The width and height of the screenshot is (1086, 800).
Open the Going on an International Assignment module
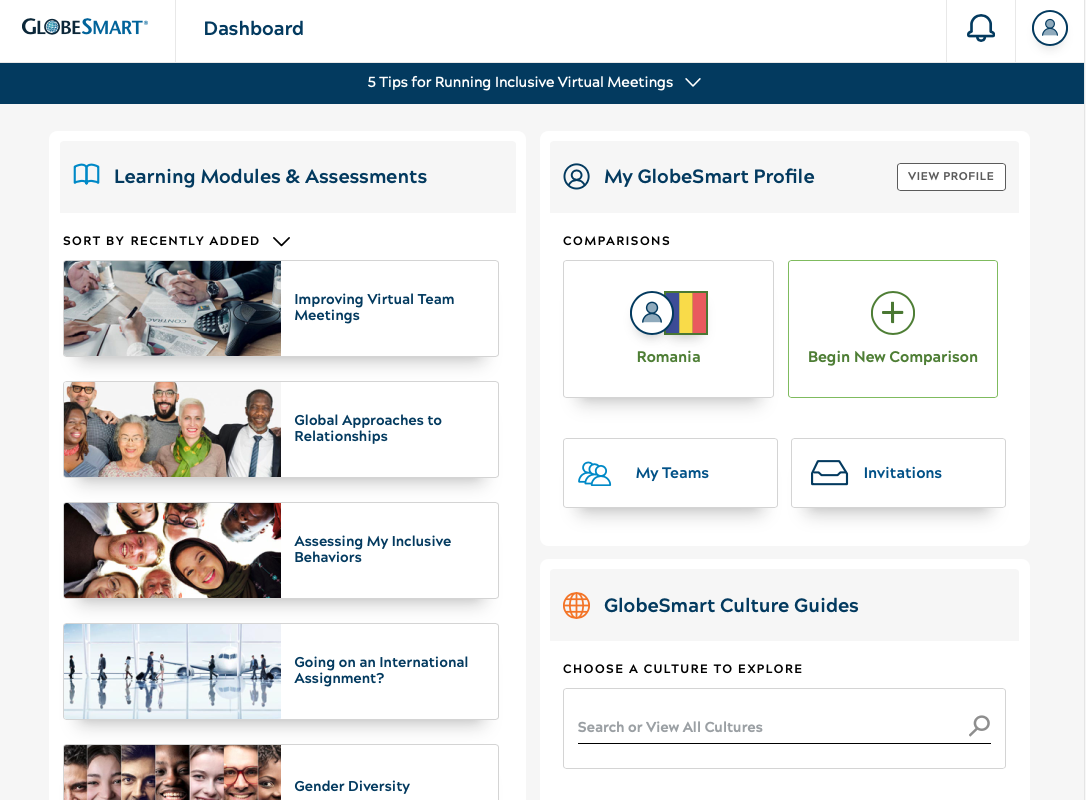[281, 671]
